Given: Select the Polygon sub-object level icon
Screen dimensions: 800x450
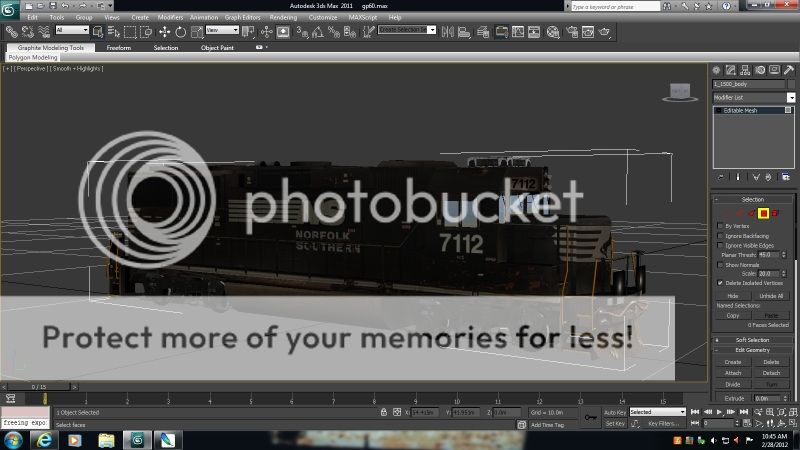Looking at the screenshot, I should point(763,213).
